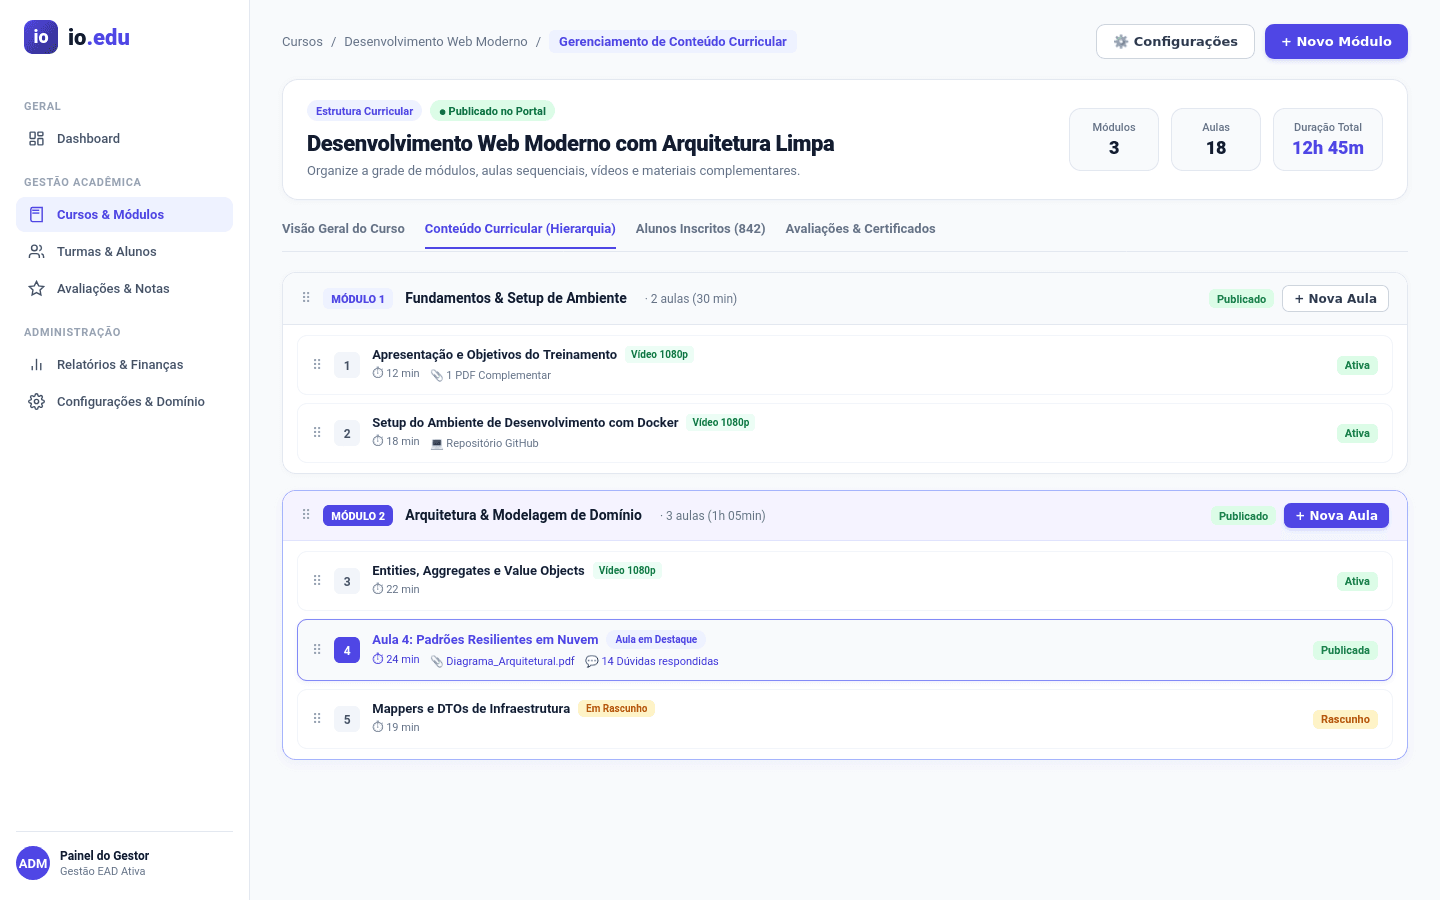Click the clock icon beside 24 min
The width and height of the screenshot is (1440, 900).
(x=378, y=659)
